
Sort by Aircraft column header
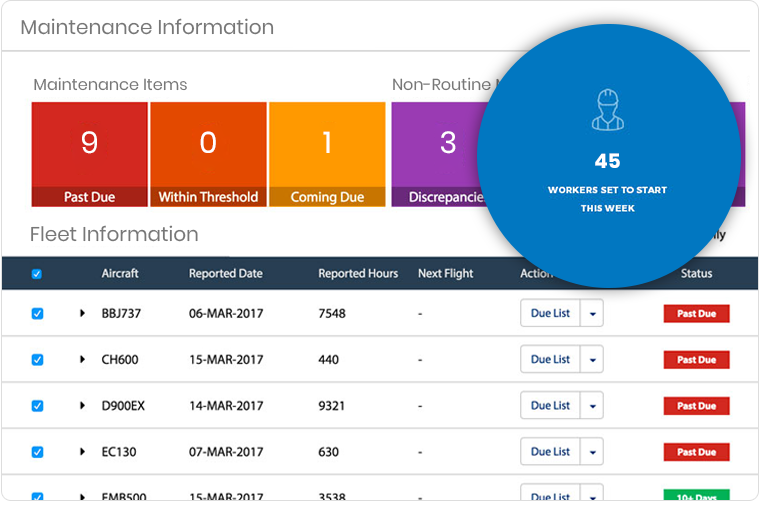click(120, 273)
